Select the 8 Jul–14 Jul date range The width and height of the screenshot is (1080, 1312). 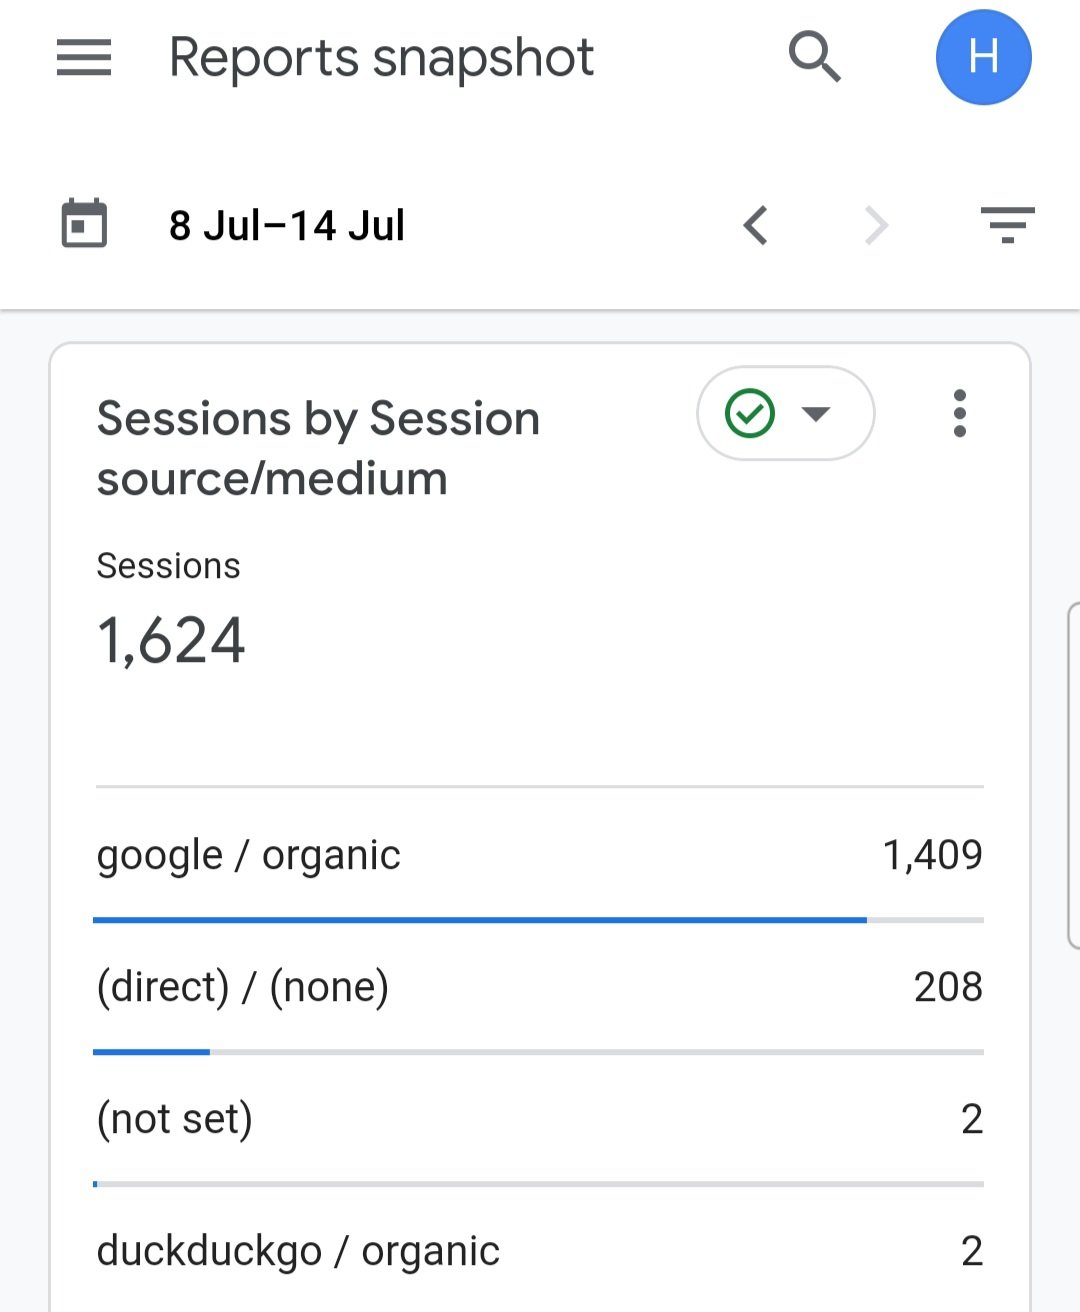click(x=287, y=225)
